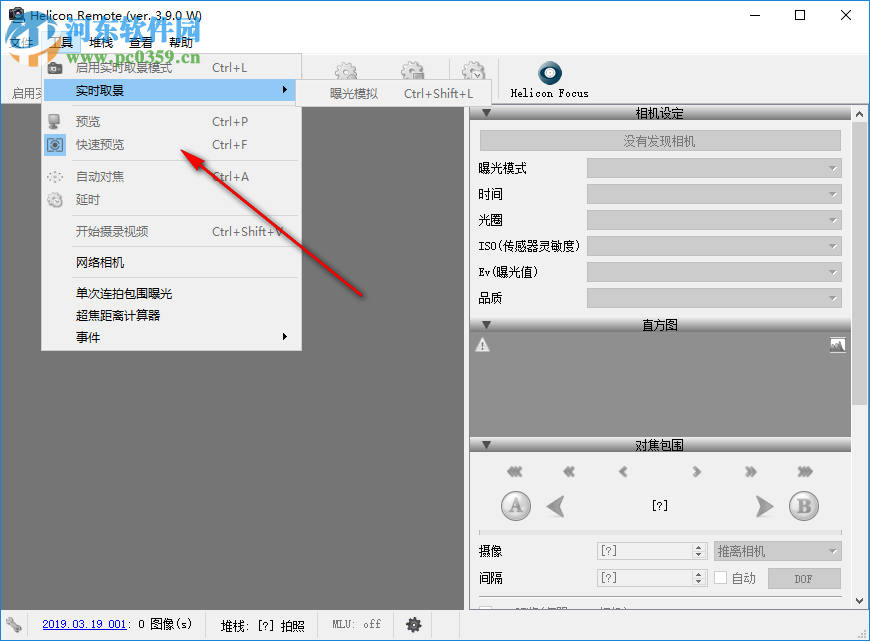Screen dimensions: 870x641
Task: Open the wrench icon in status bar
Action: point(13,624)
